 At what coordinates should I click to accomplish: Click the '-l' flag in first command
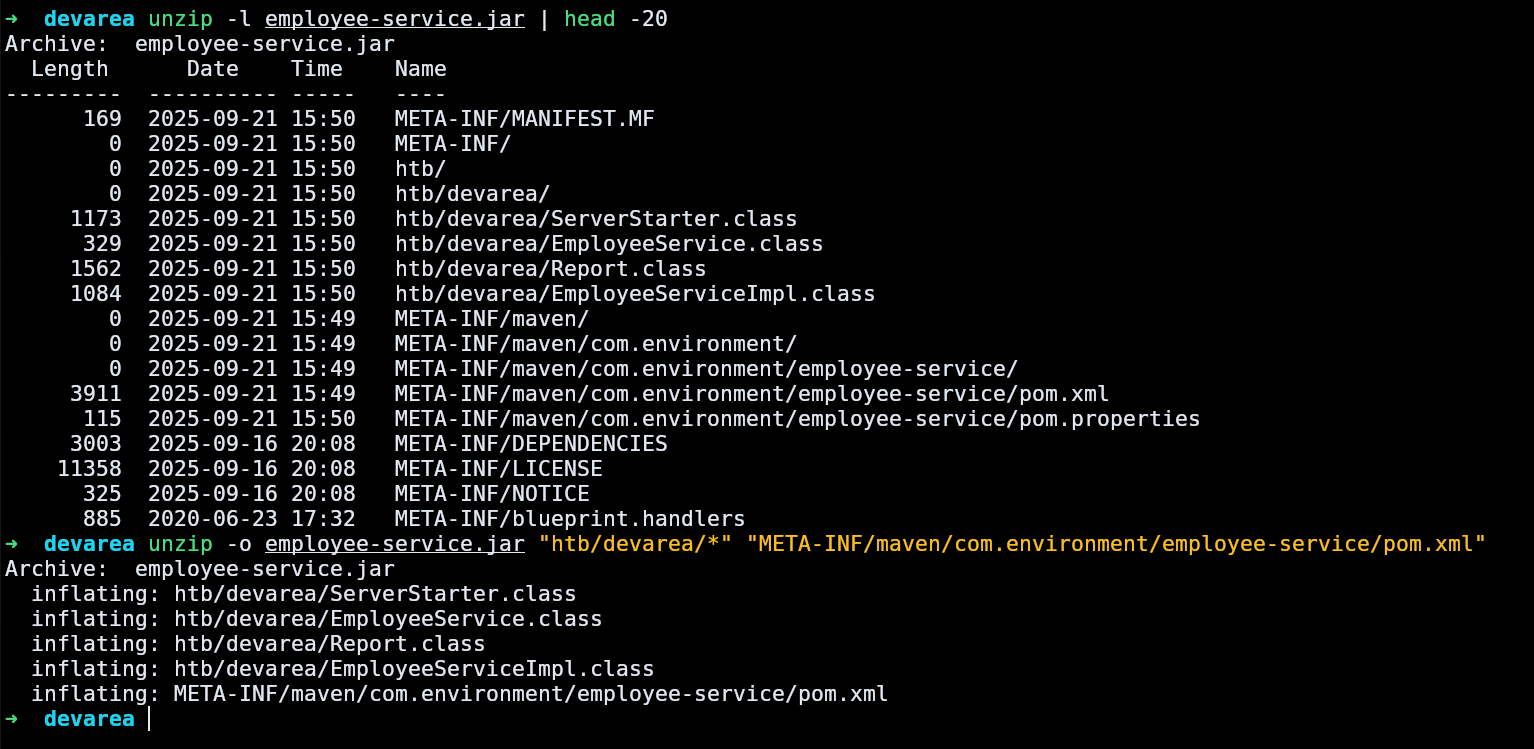pyautogui.click(x=239, y=19)
